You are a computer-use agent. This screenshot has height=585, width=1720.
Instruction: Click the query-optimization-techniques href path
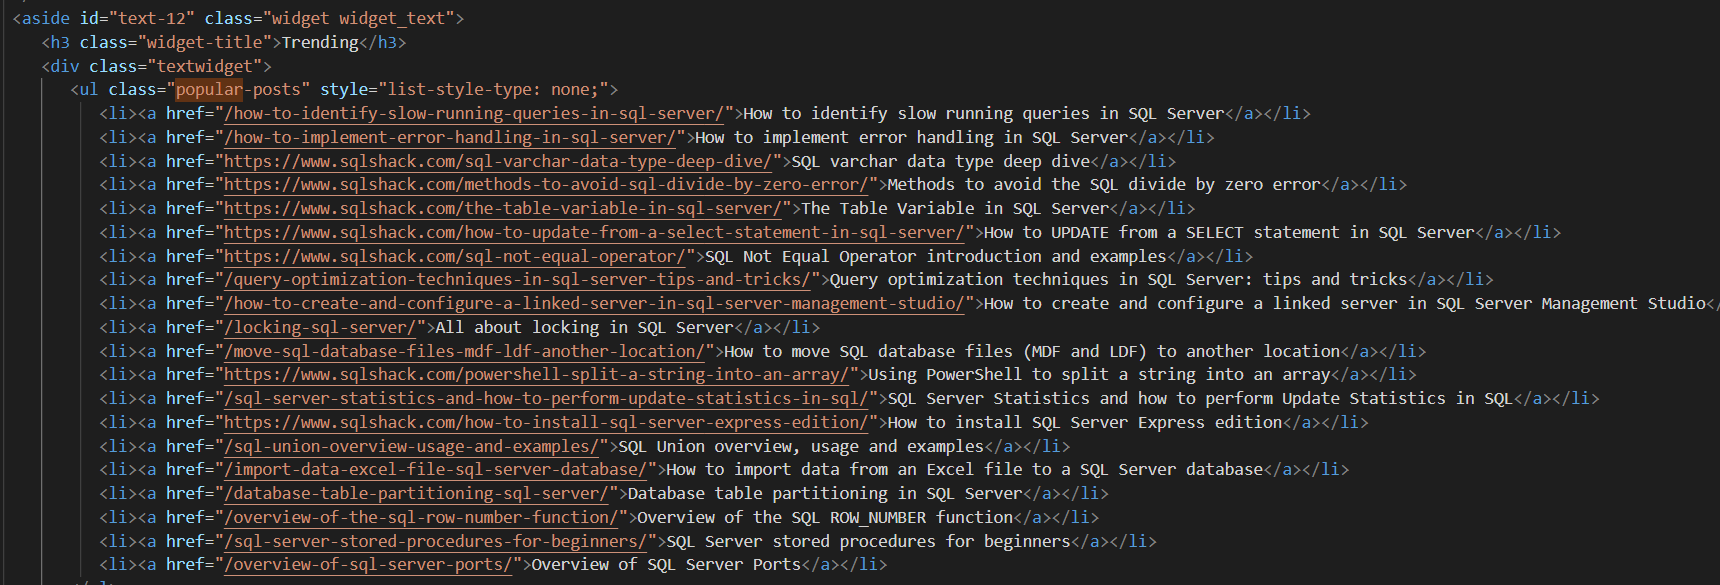tap(517, 280)
